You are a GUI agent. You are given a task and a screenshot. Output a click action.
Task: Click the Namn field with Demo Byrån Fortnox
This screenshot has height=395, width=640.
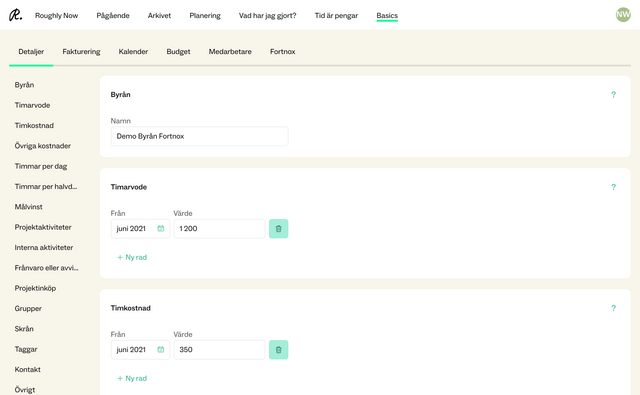point(200,136)
